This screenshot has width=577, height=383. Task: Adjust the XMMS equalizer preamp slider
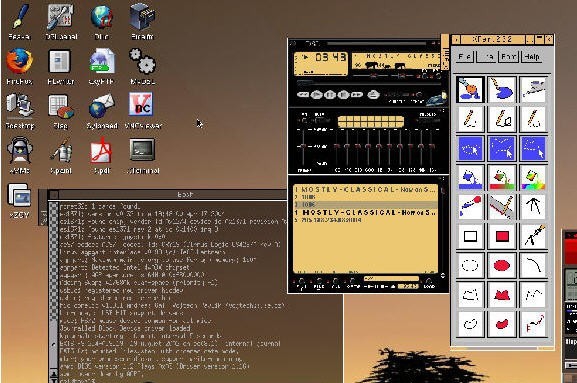point(303,147)
